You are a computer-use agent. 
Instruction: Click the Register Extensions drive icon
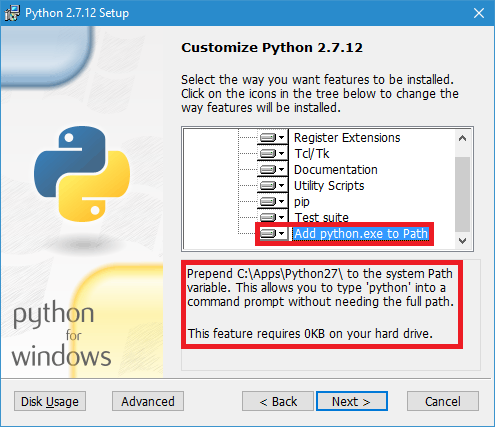(x=268, y=137)
